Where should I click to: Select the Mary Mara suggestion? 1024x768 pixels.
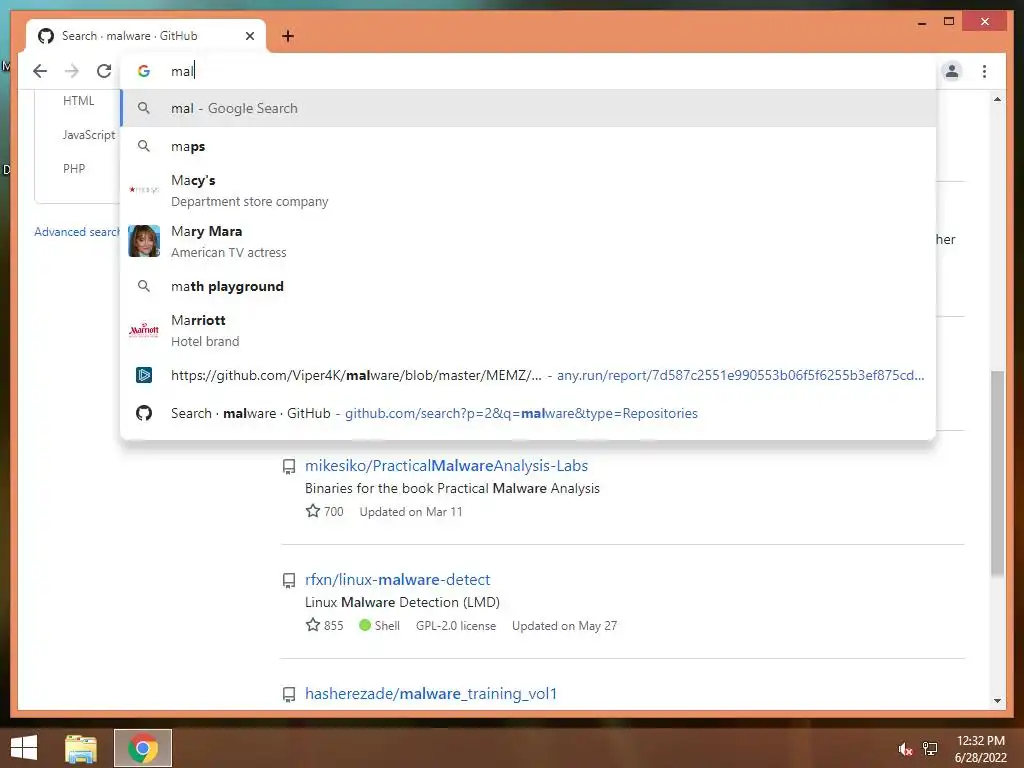528,241
